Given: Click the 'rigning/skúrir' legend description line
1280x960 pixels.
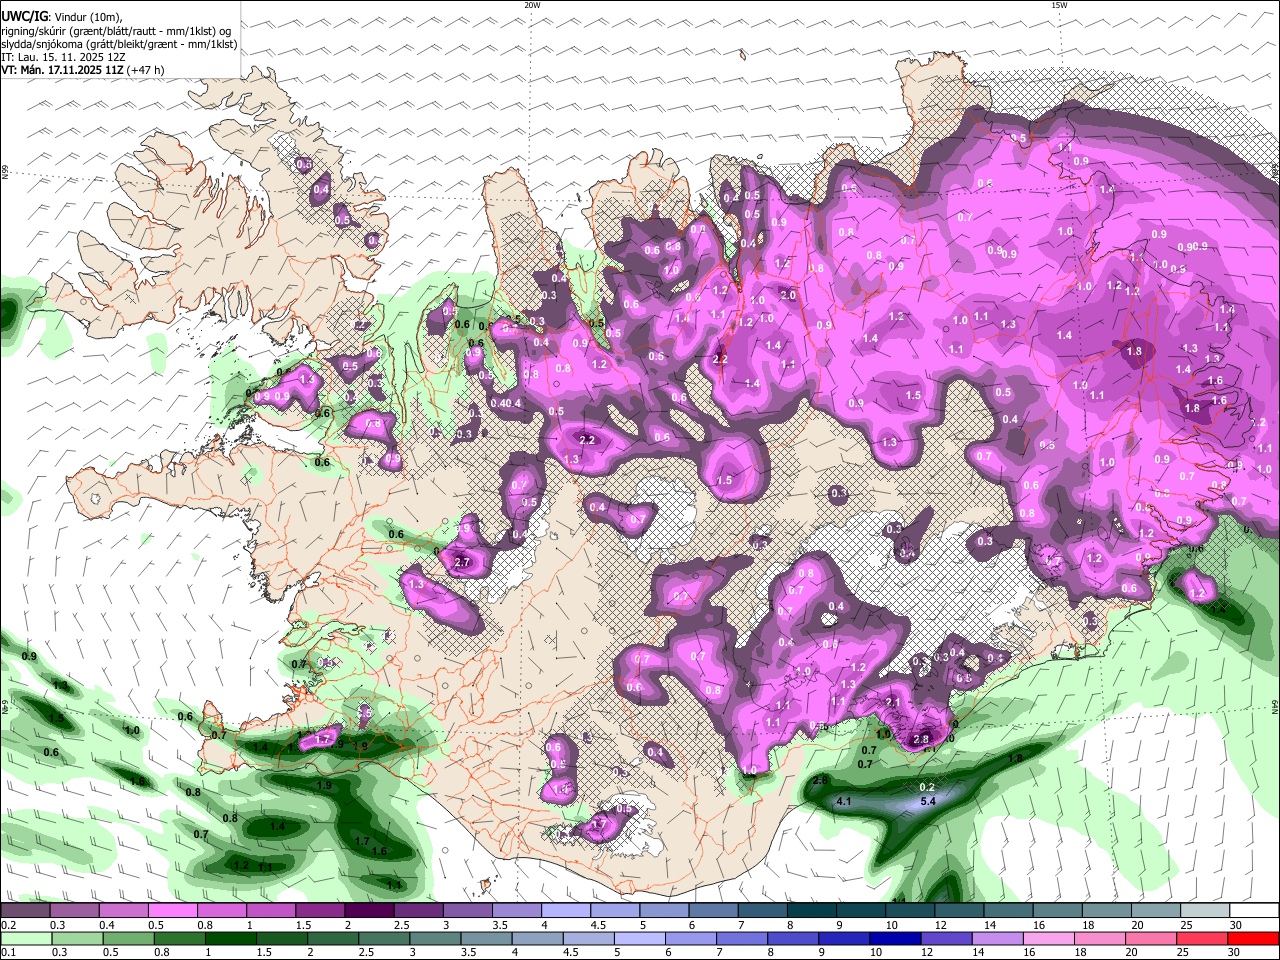Looking at the screenshot, I should pyautogui.click(x=116, y=30).
